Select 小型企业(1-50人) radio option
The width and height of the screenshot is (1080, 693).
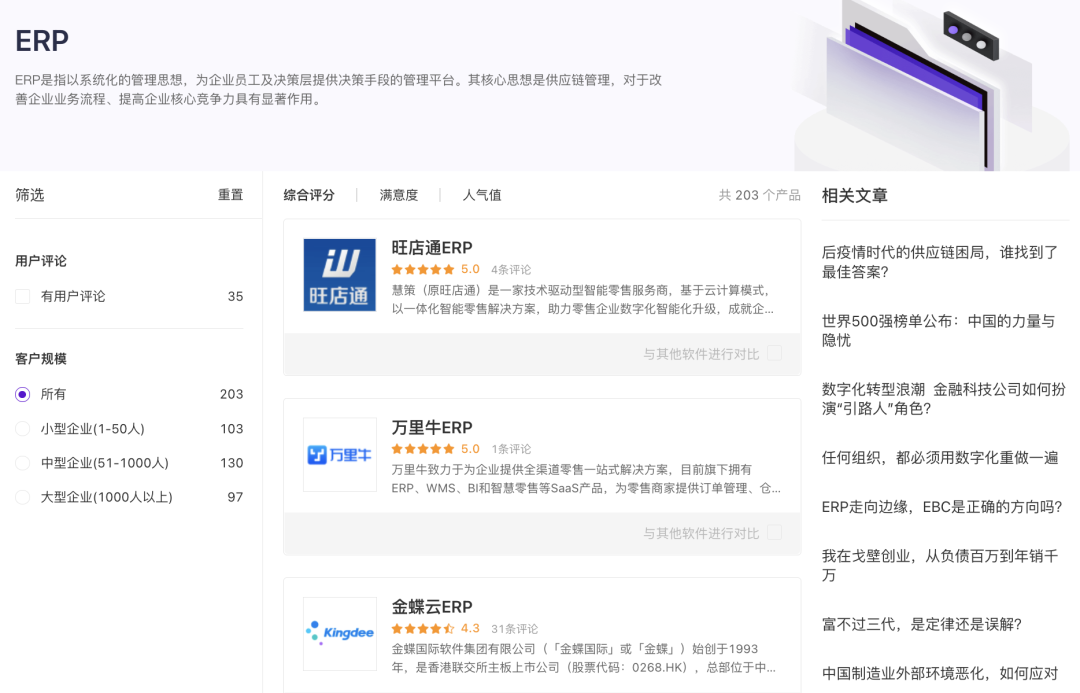coord(23,428)
